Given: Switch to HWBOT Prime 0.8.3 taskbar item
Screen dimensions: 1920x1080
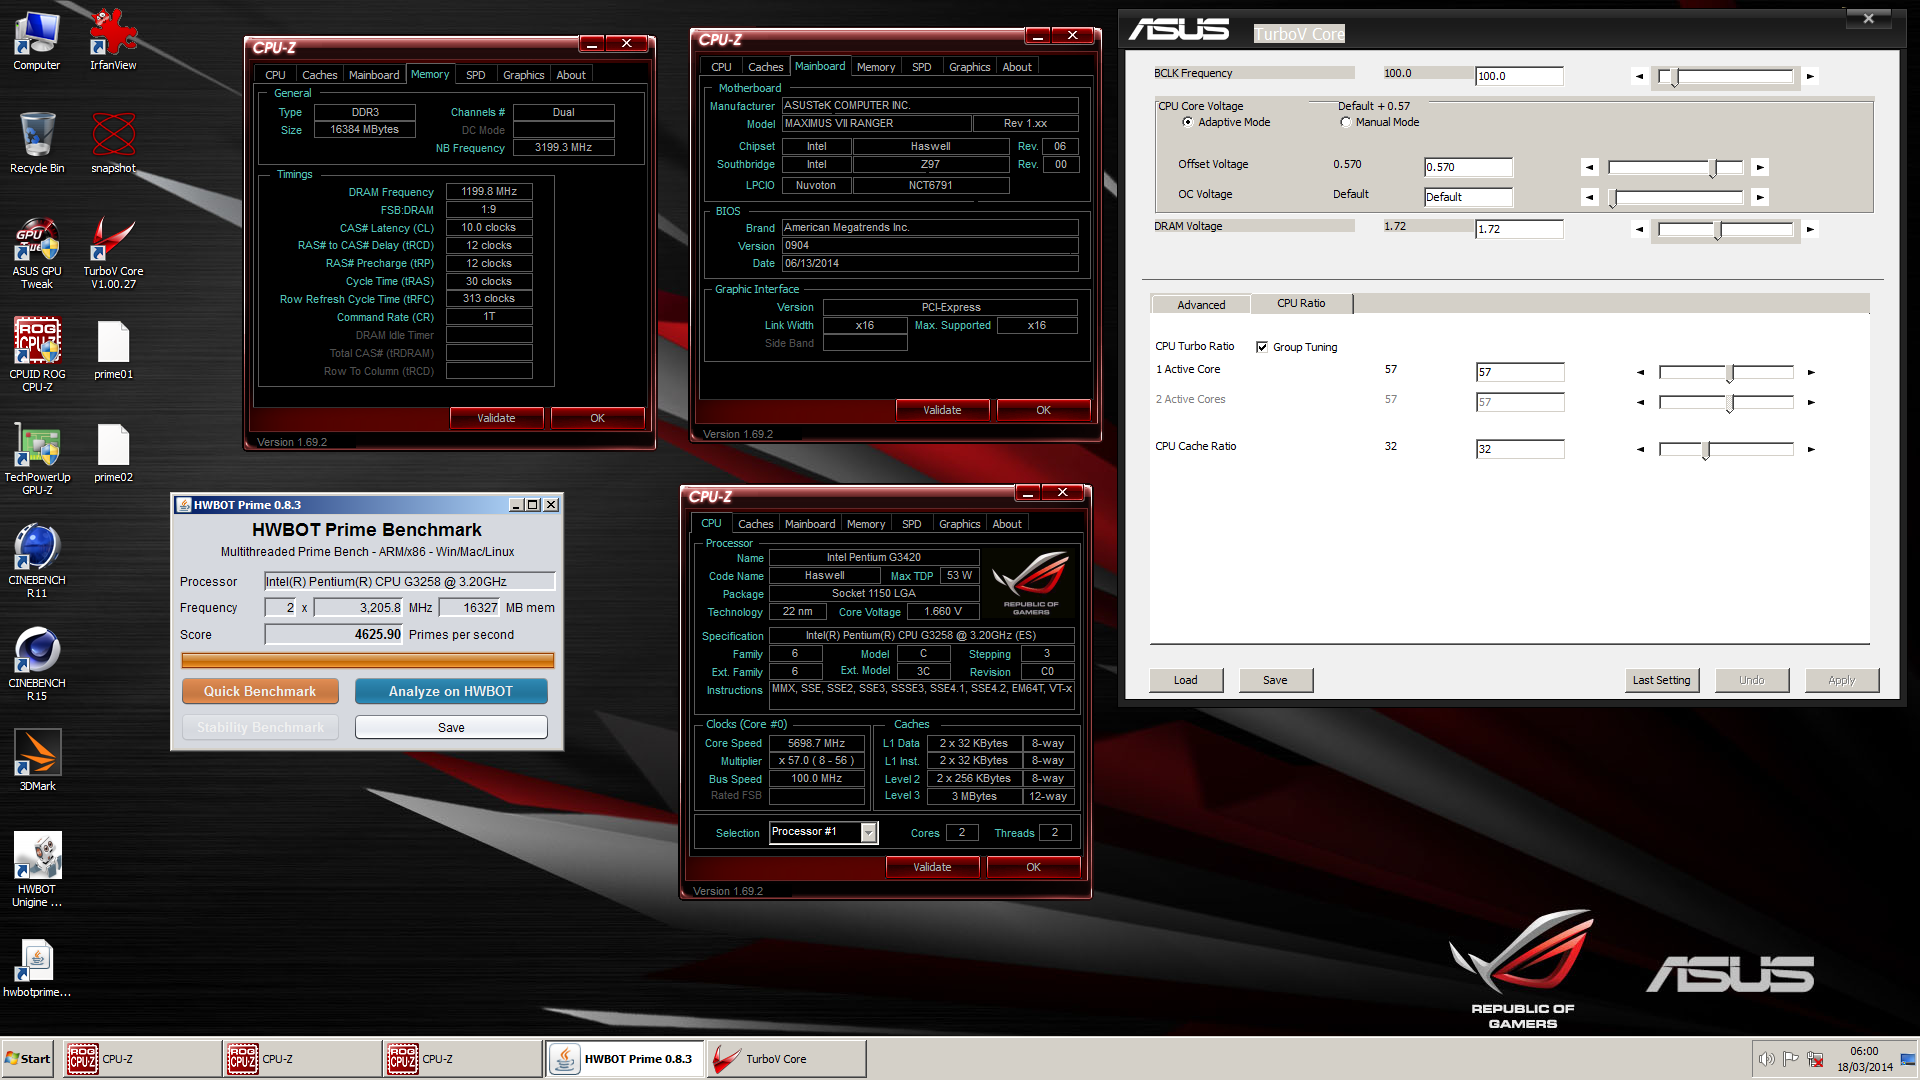Looking at the screenshot, I should point(625,1059).
